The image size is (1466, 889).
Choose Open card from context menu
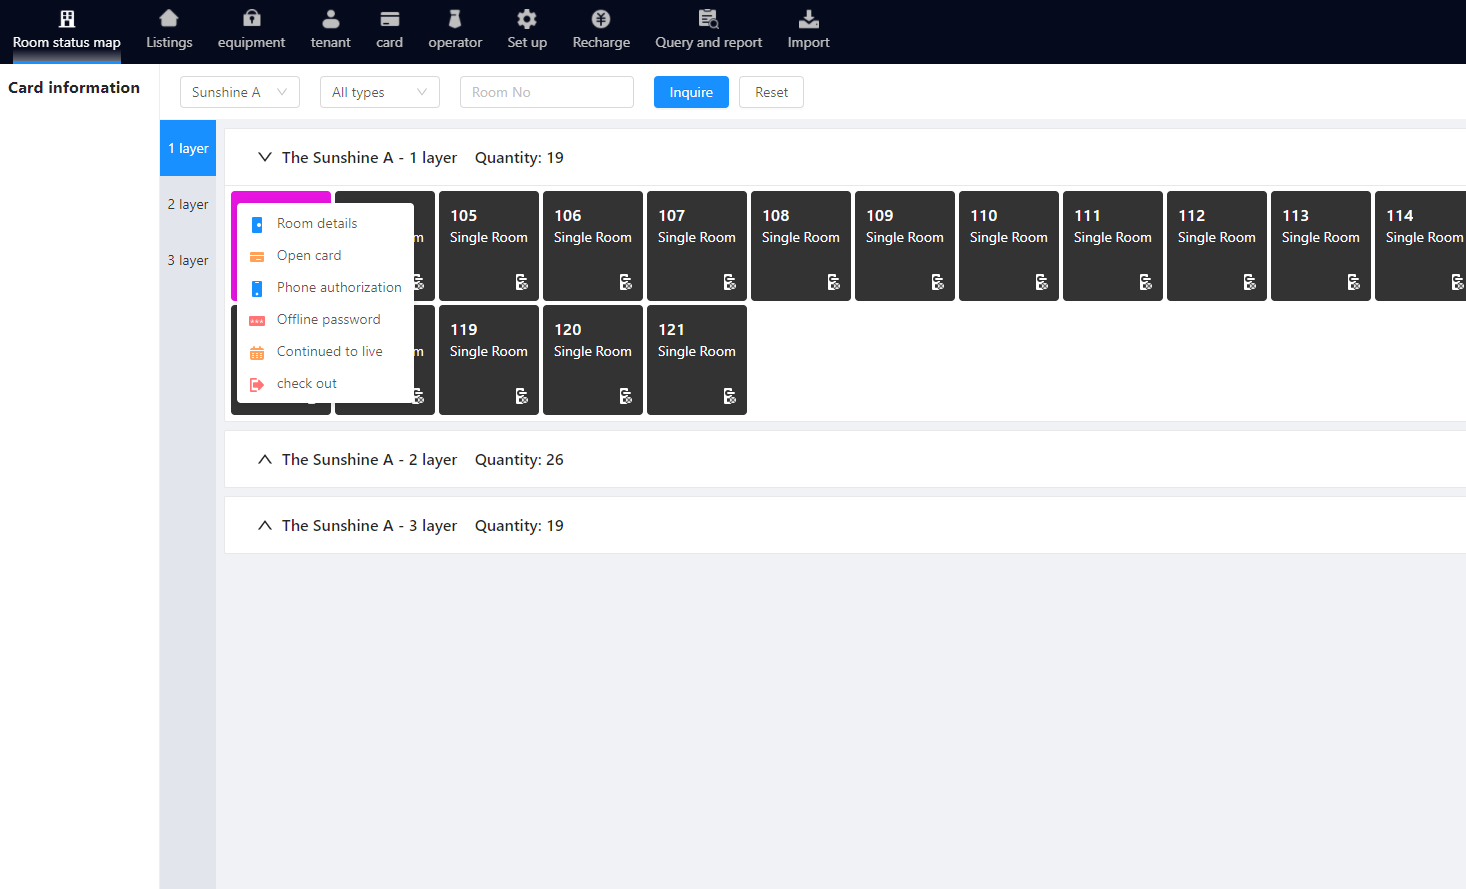point(309,255)
